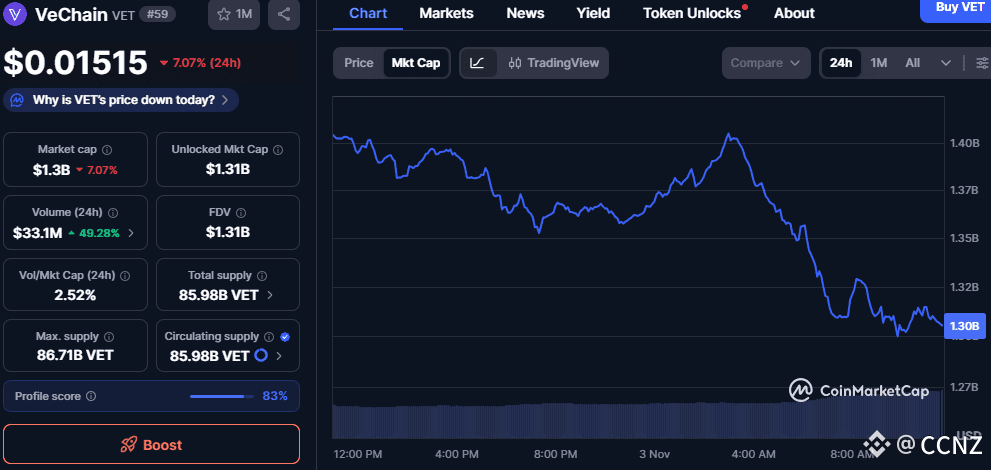991x470 pixels.
Task: Click the share icon next to watchlist
Action: [x=284, y=14]
